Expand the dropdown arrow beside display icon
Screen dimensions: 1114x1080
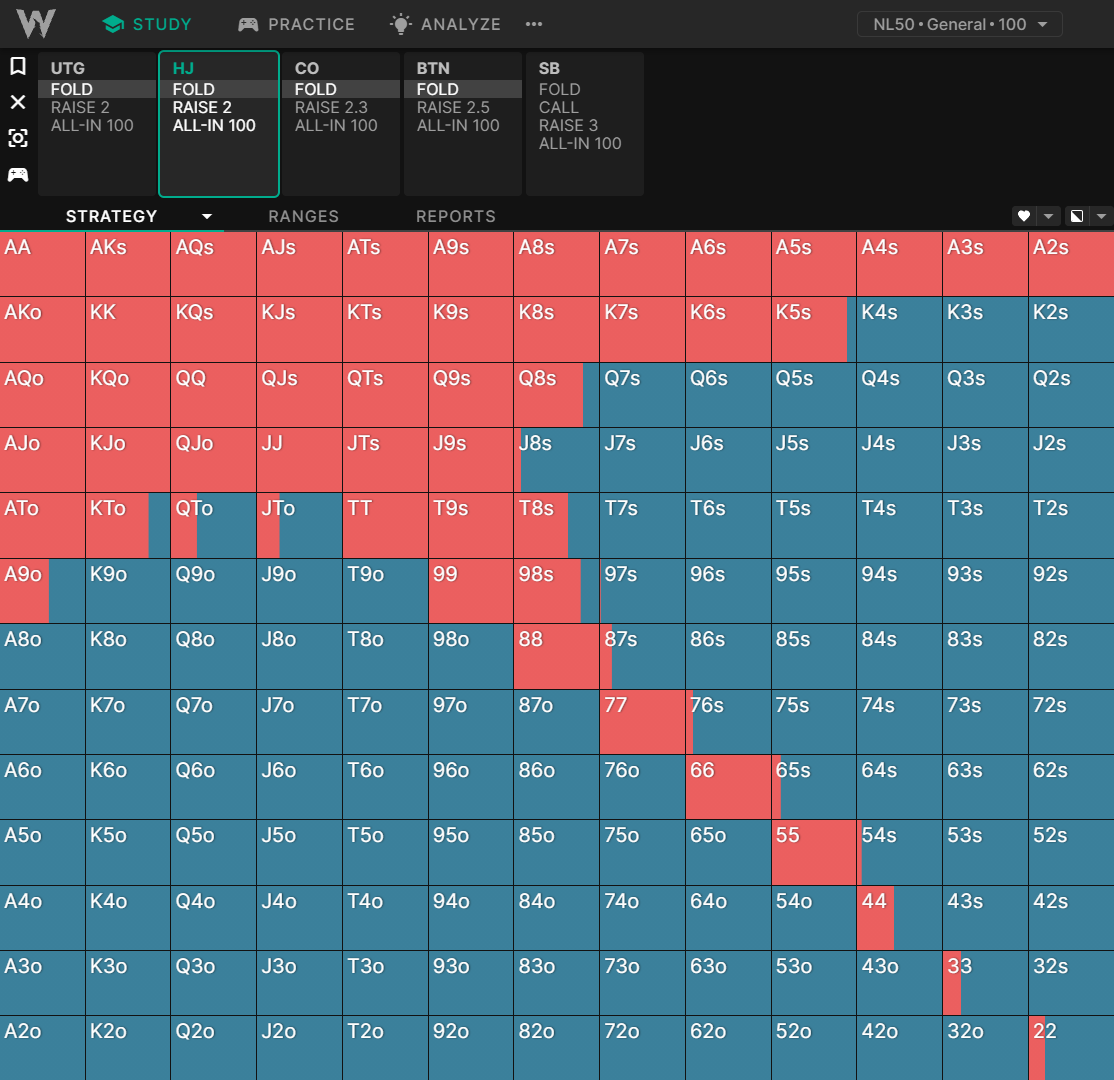1101,216
